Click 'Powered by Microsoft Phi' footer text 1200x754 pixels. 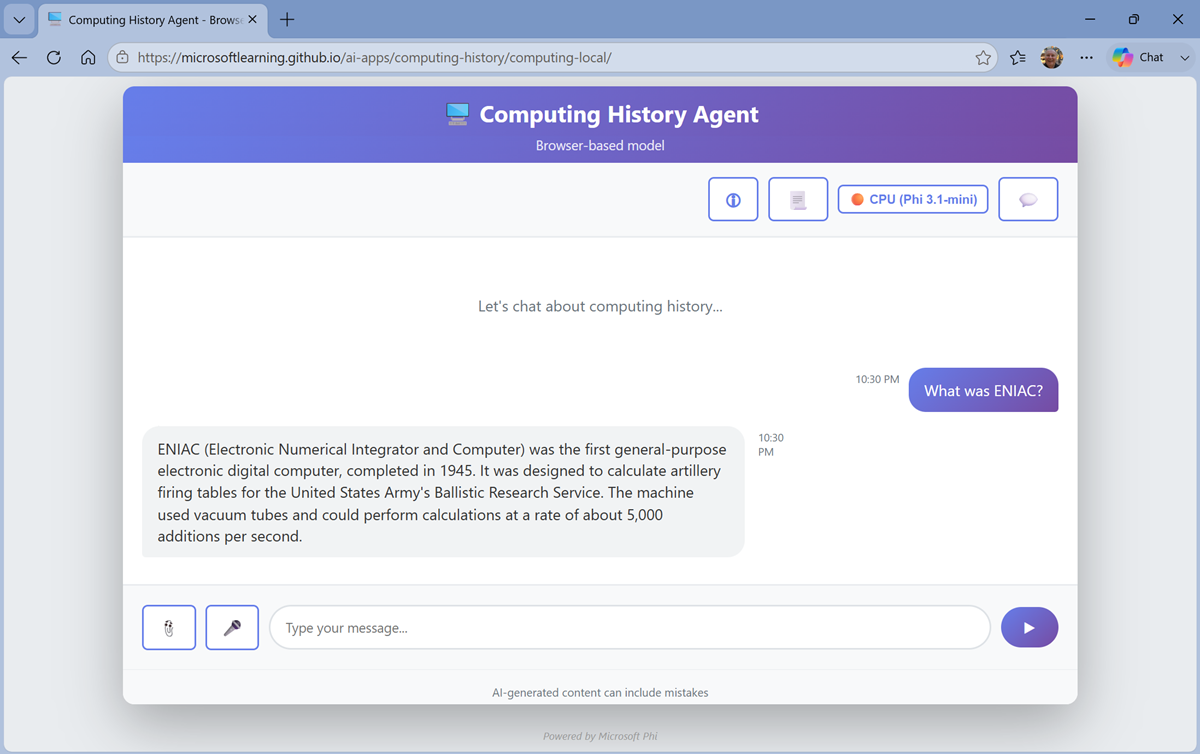(x=600, y=736)
